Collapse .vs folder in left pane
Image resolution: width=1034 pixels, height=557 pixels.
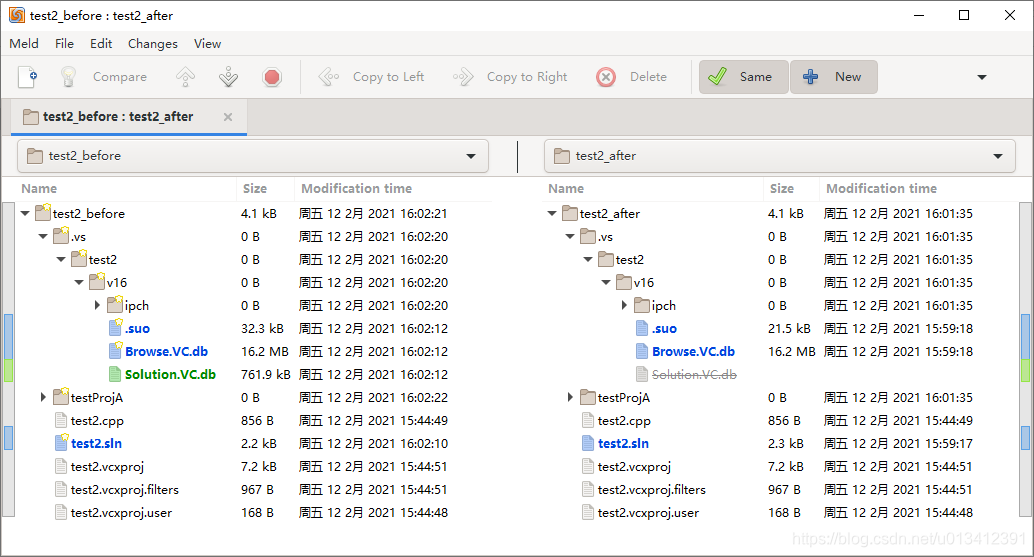click(x=43, y=237)
